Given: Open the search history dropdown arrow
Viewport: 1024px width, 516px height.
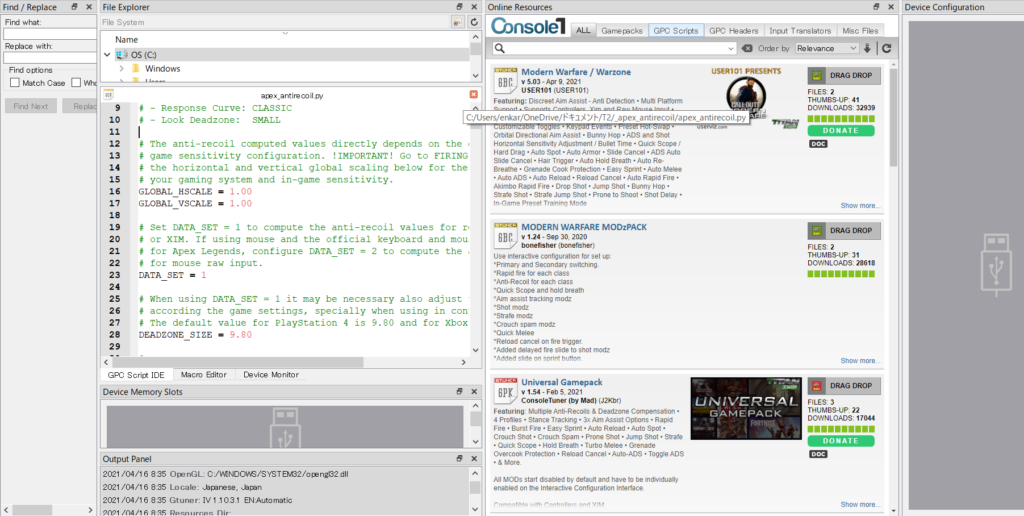Looking at the screenshot, I should [x=731, y=48].
